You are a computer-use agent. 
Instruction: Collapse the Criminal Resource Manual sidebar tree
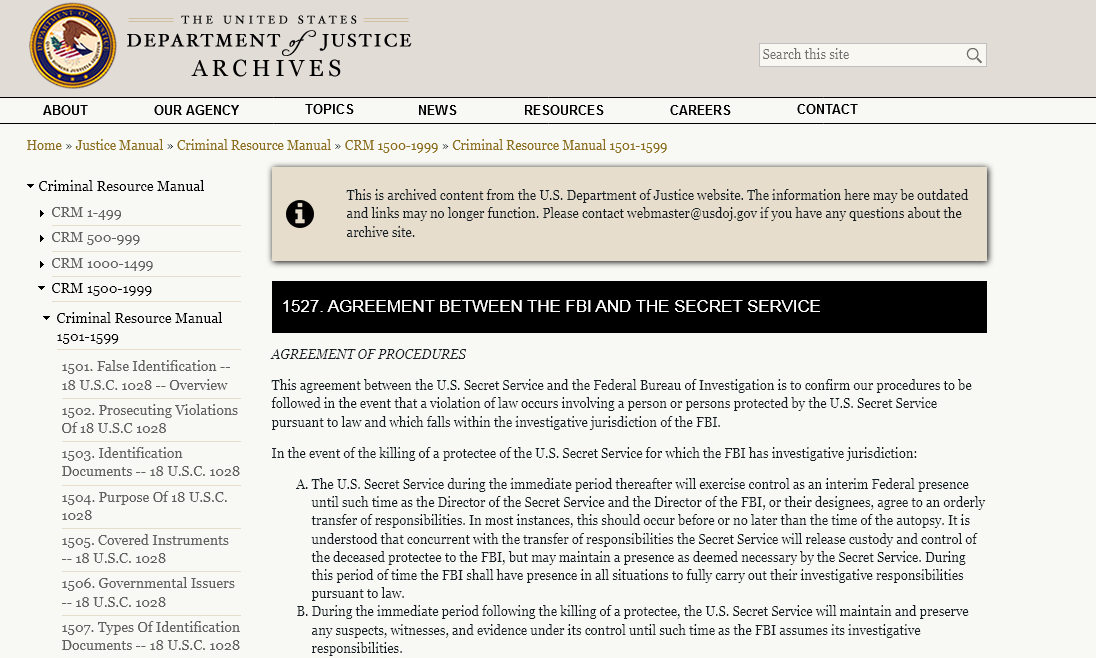pyautogui.click(x=31, y=186)
